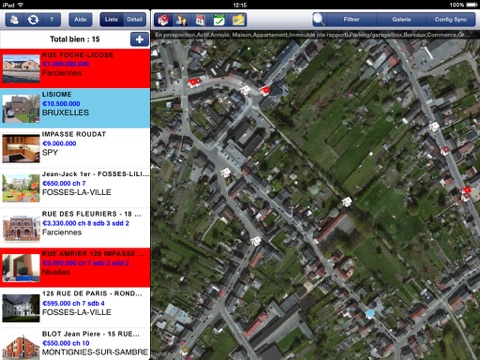The image size is (480, 360).
Task: Tap the €3.330.000 ch 8 sdb 3 details
Action: (x=86, y=223)
